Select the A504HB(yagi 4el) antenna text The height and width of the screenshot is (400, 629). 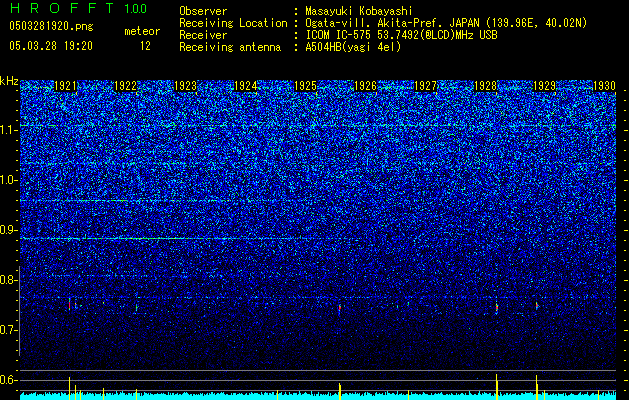[x=353, y=47]
